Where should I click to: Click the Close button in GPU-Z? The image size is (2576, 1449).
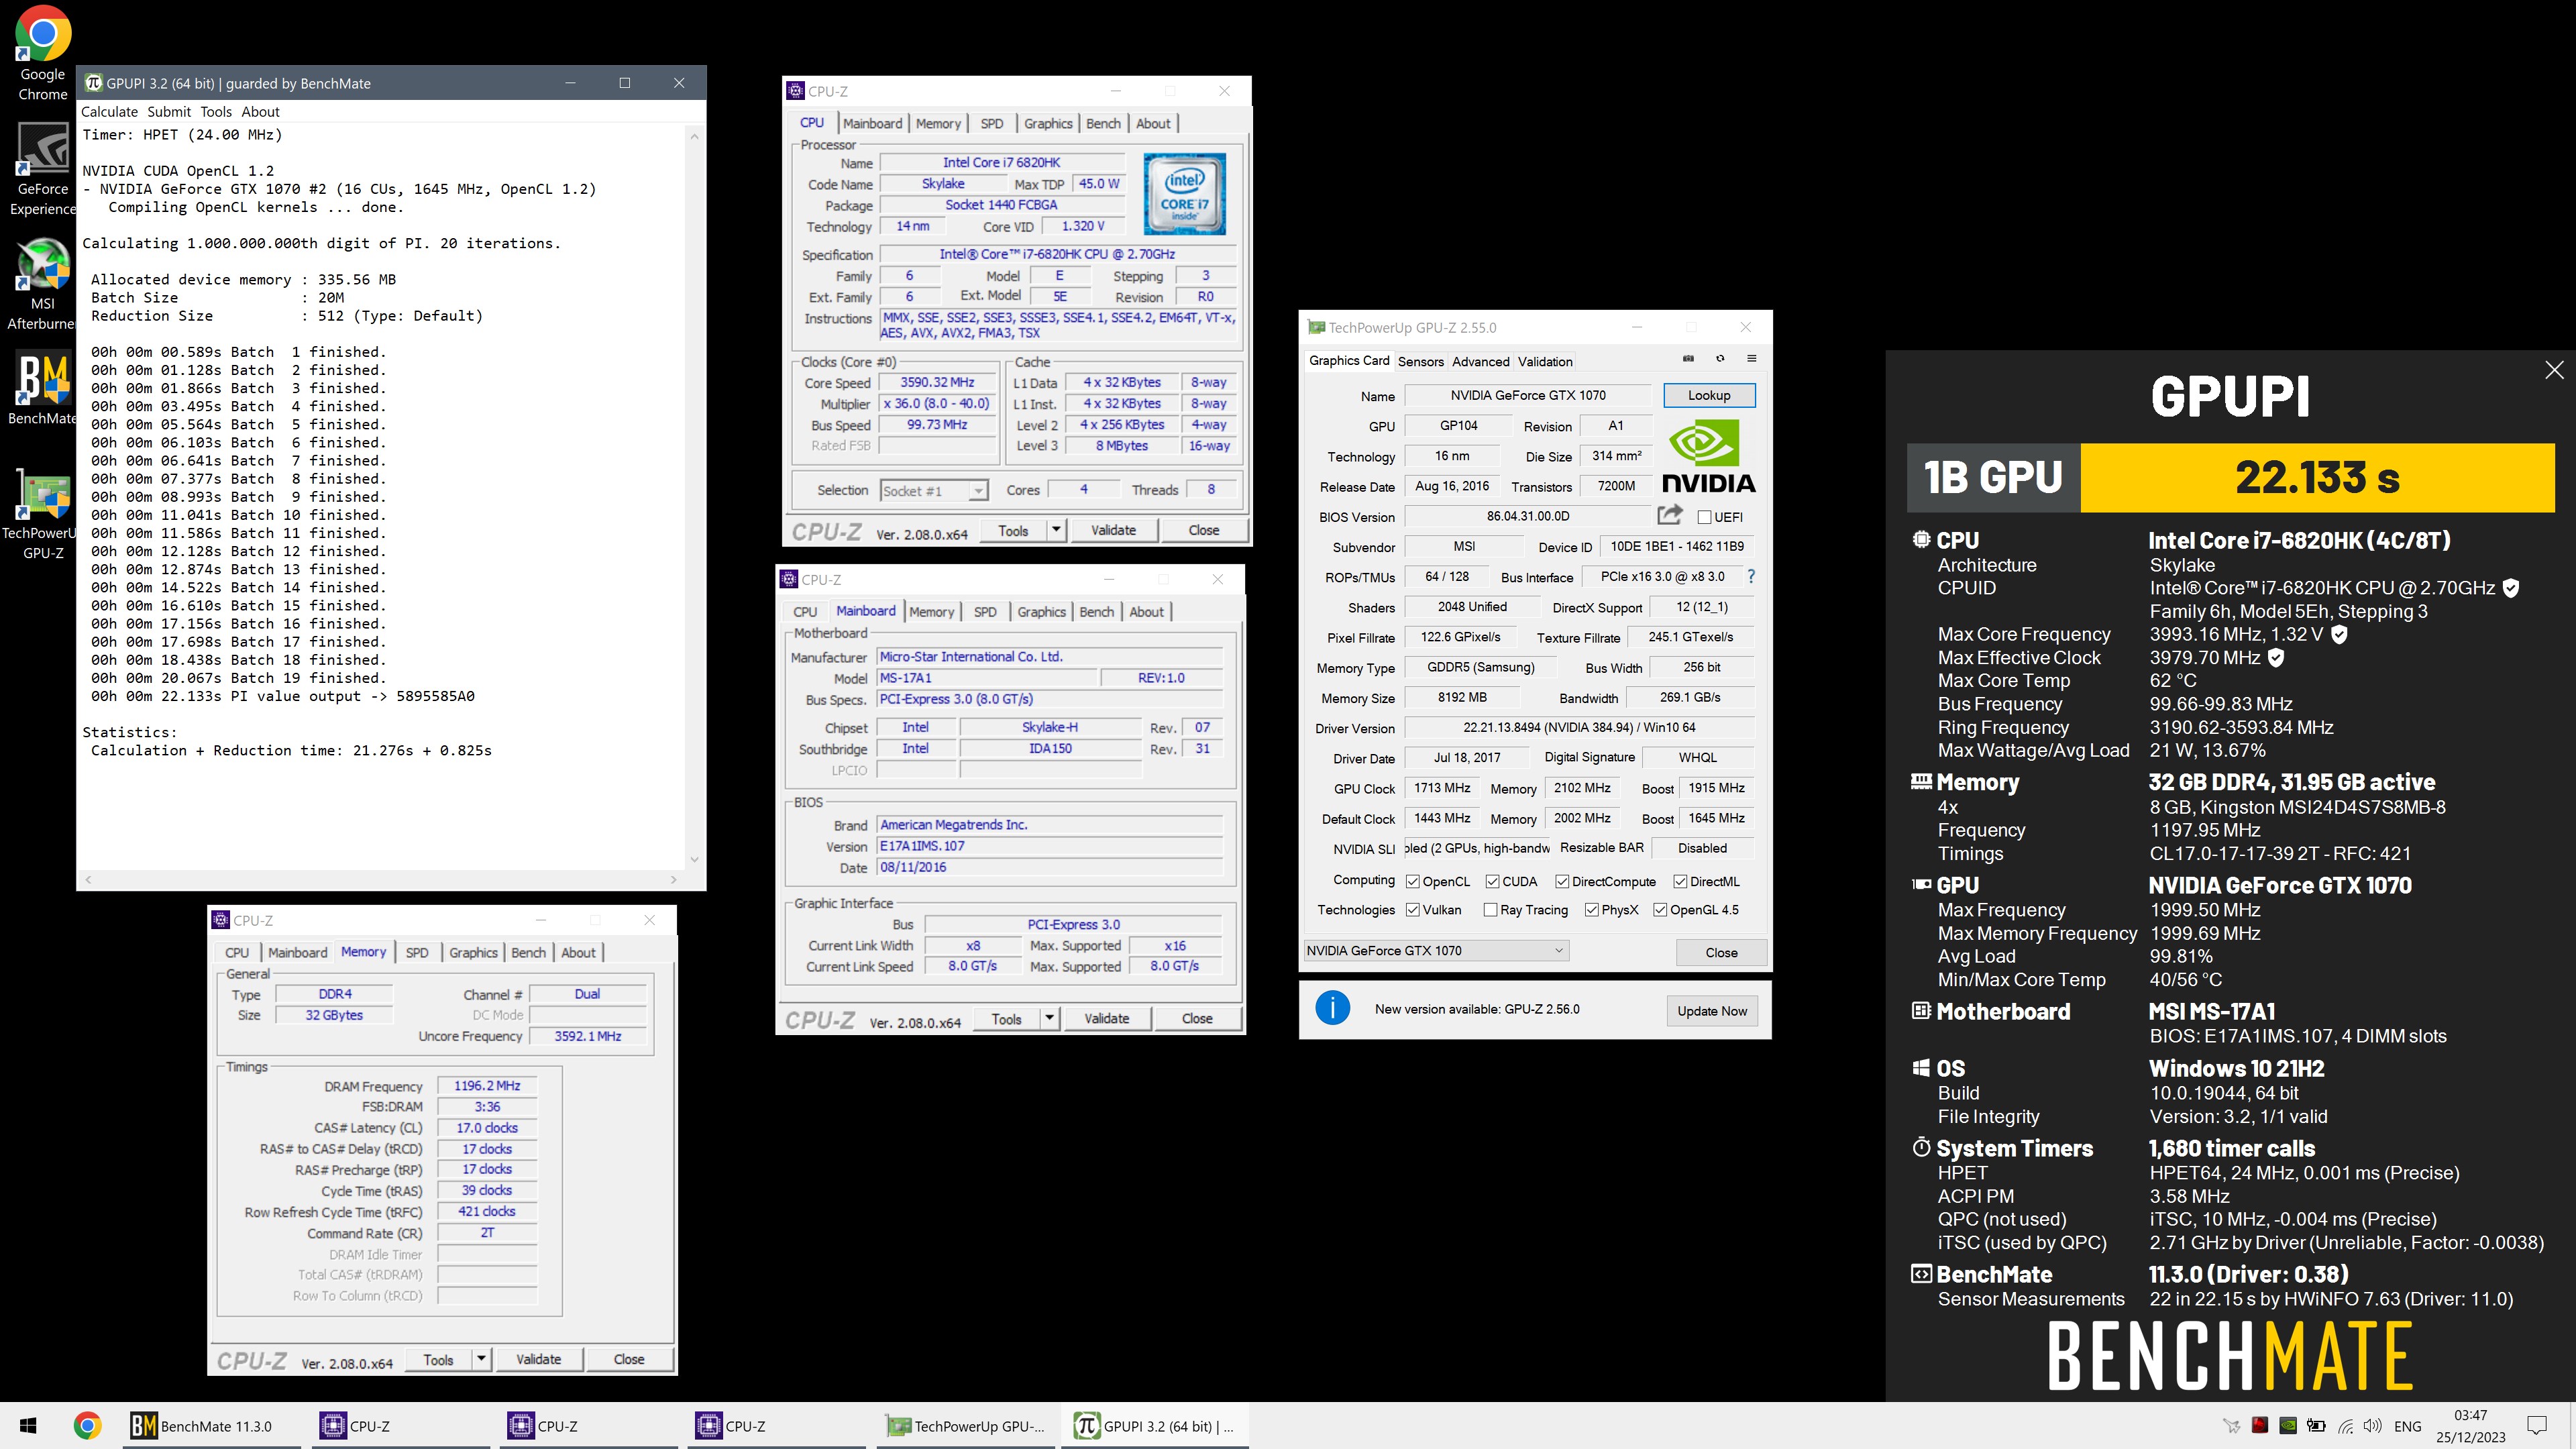click(1721, 952)
